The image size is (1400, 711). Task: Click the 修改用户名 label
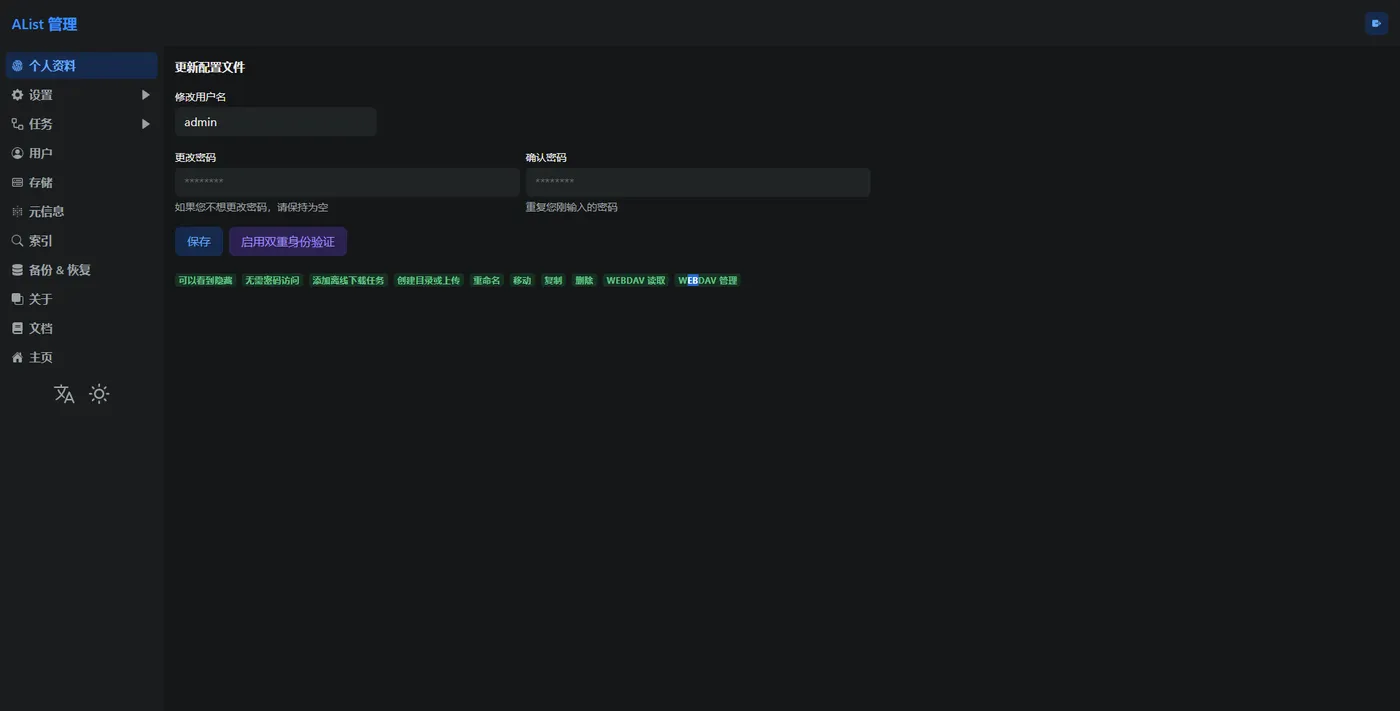coord(200,97)
